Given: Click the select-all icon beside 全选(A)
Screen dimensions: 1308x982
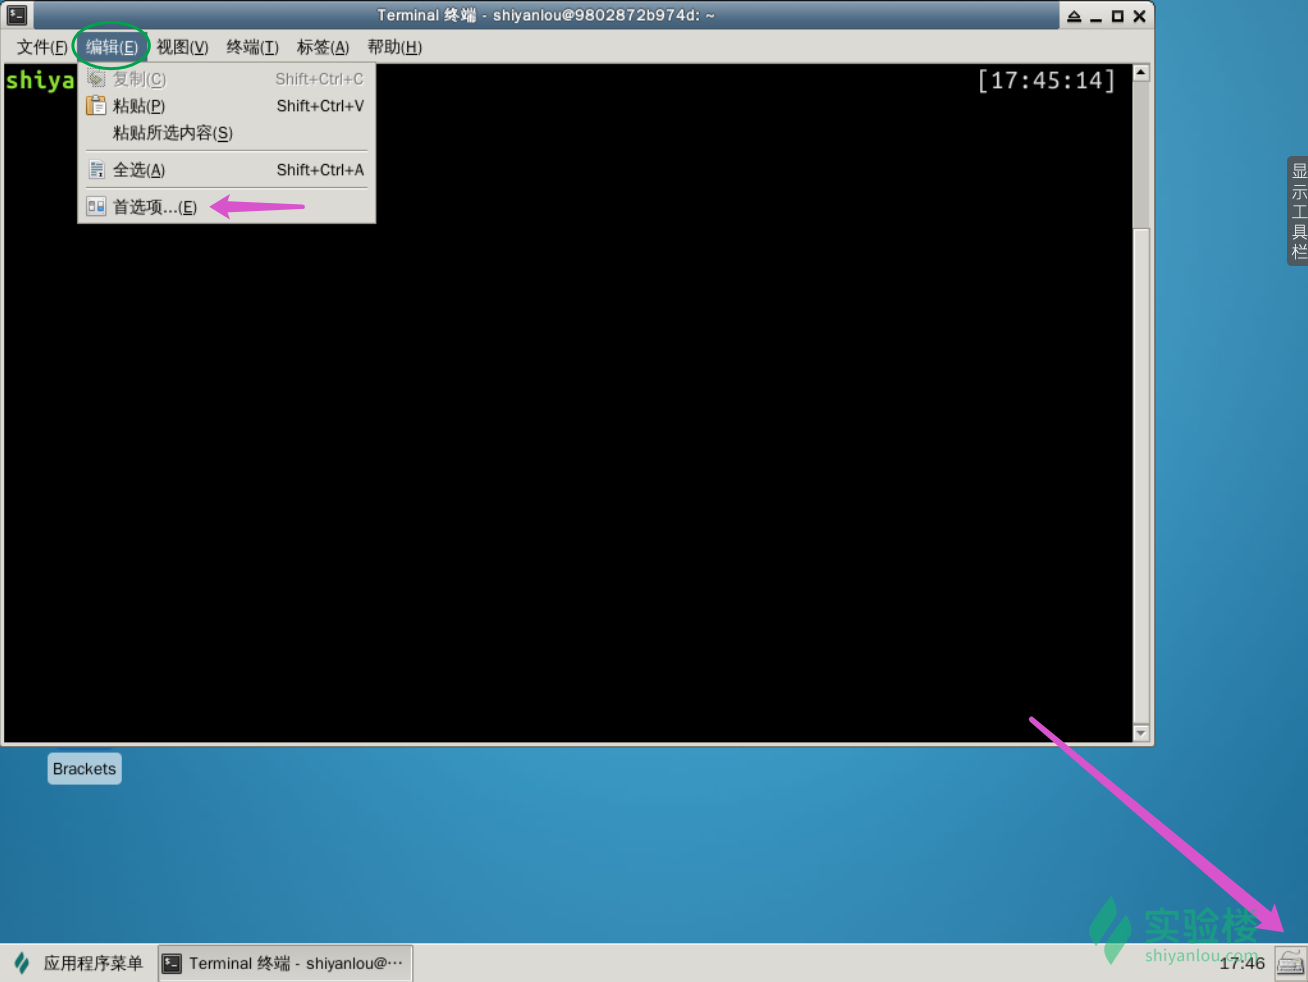Looking at the screenshot, I should 96,169.
